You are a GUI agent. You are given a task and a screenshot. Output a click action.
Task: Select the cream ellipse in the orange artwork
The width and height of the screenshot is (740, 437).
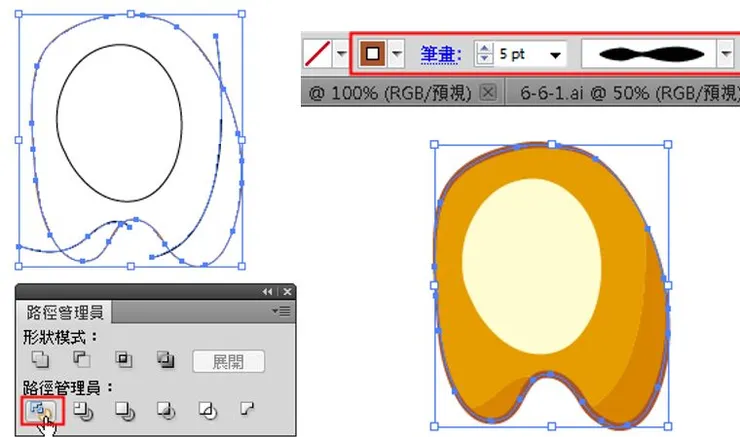(531, 267)
